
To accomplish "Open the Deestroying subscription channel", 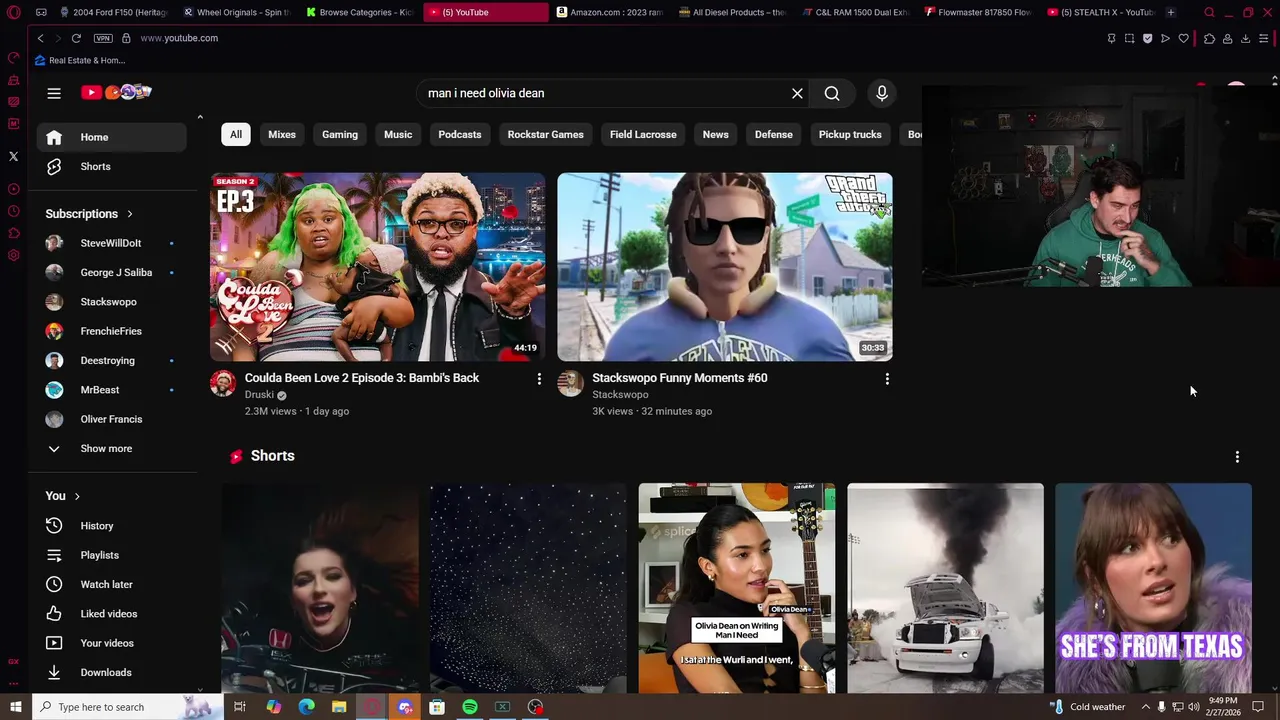I will point(112,360).
